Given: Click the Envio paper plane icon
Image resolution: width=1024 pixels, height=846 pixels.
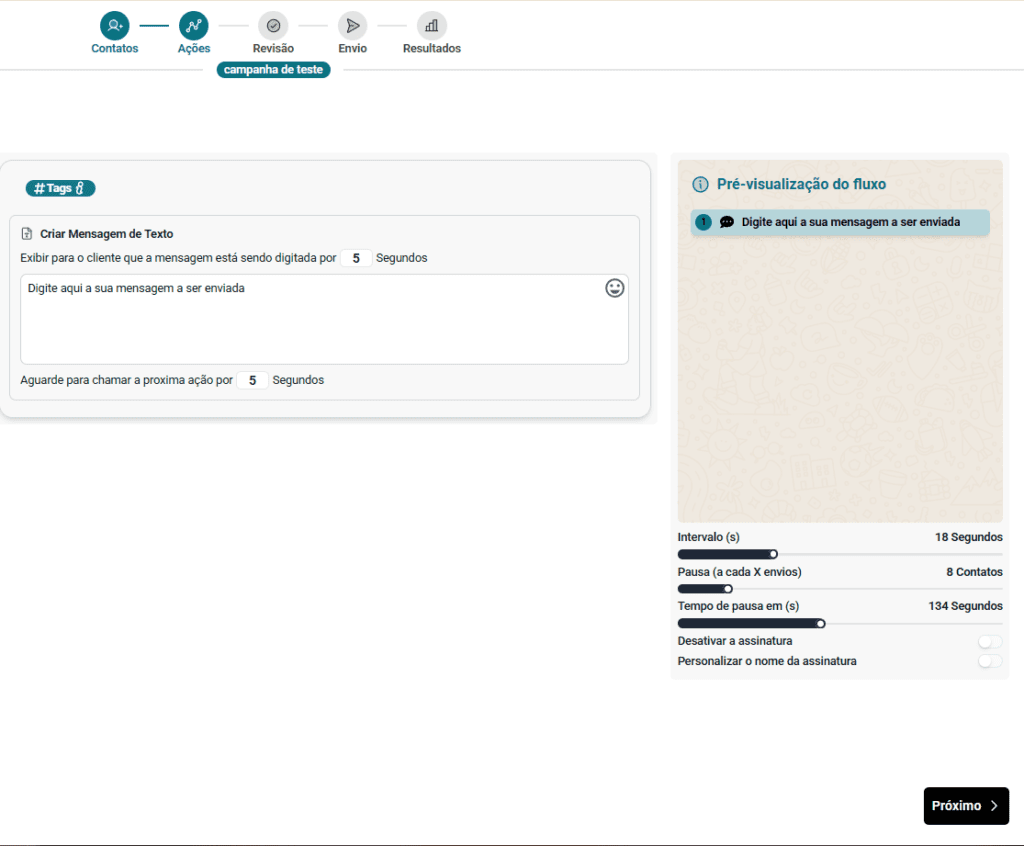Looking at the screenshot, I should click(352, 25).
